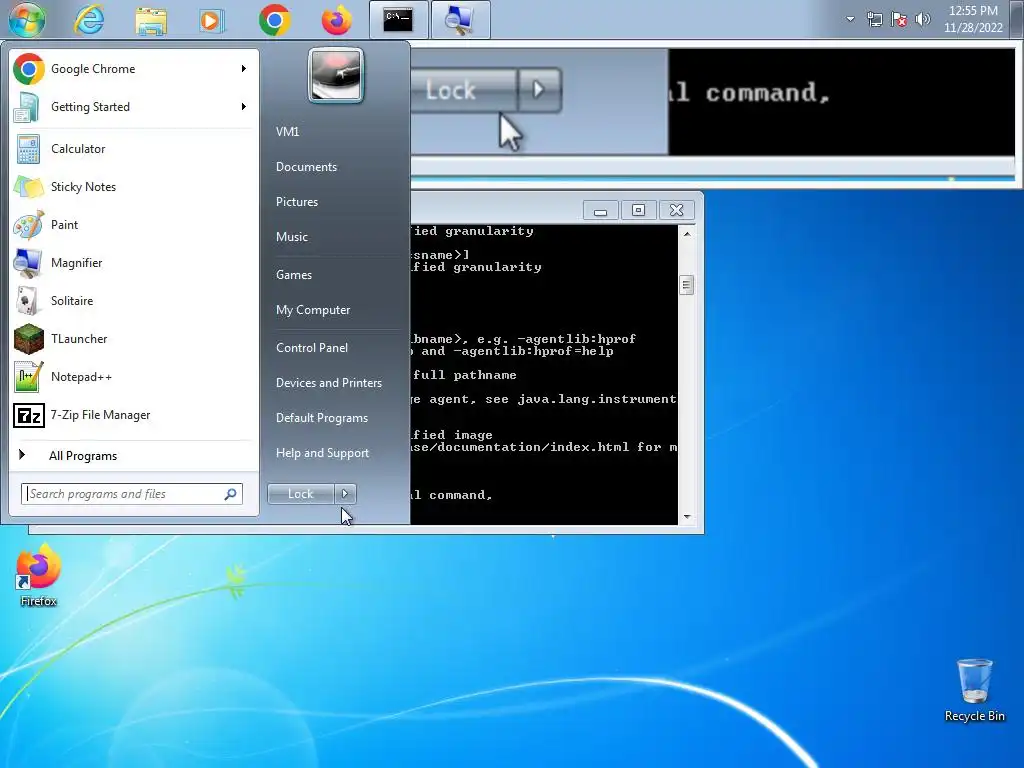1024x768 pixels.
Task: Open Windows Explorer from taskbar
Action: click(151, 20)
